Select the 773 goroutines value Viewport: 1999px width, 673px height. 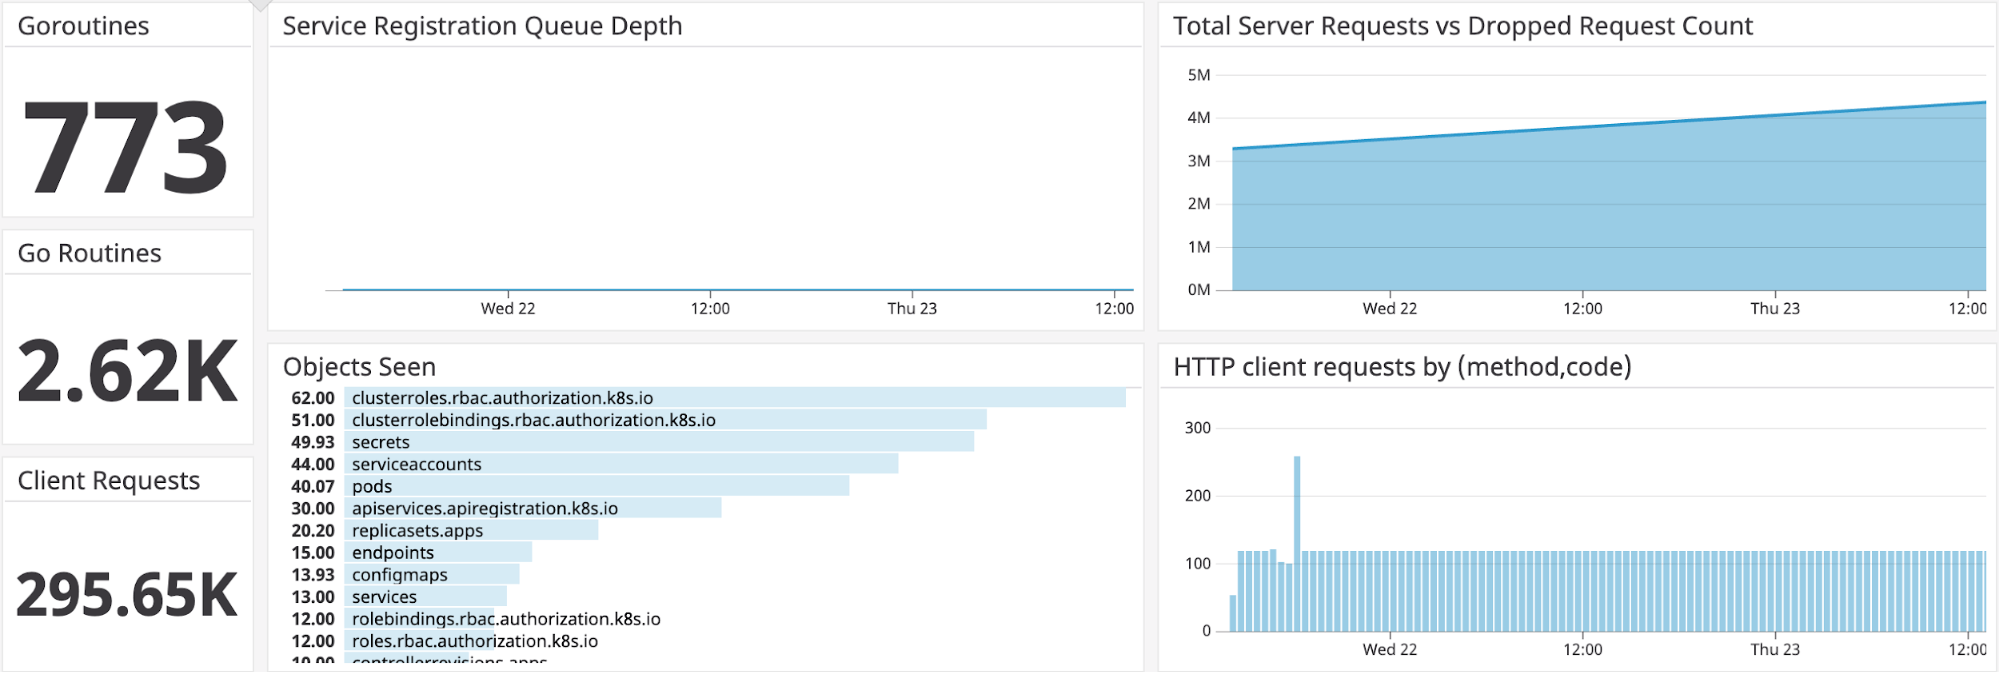click(126, 148)
